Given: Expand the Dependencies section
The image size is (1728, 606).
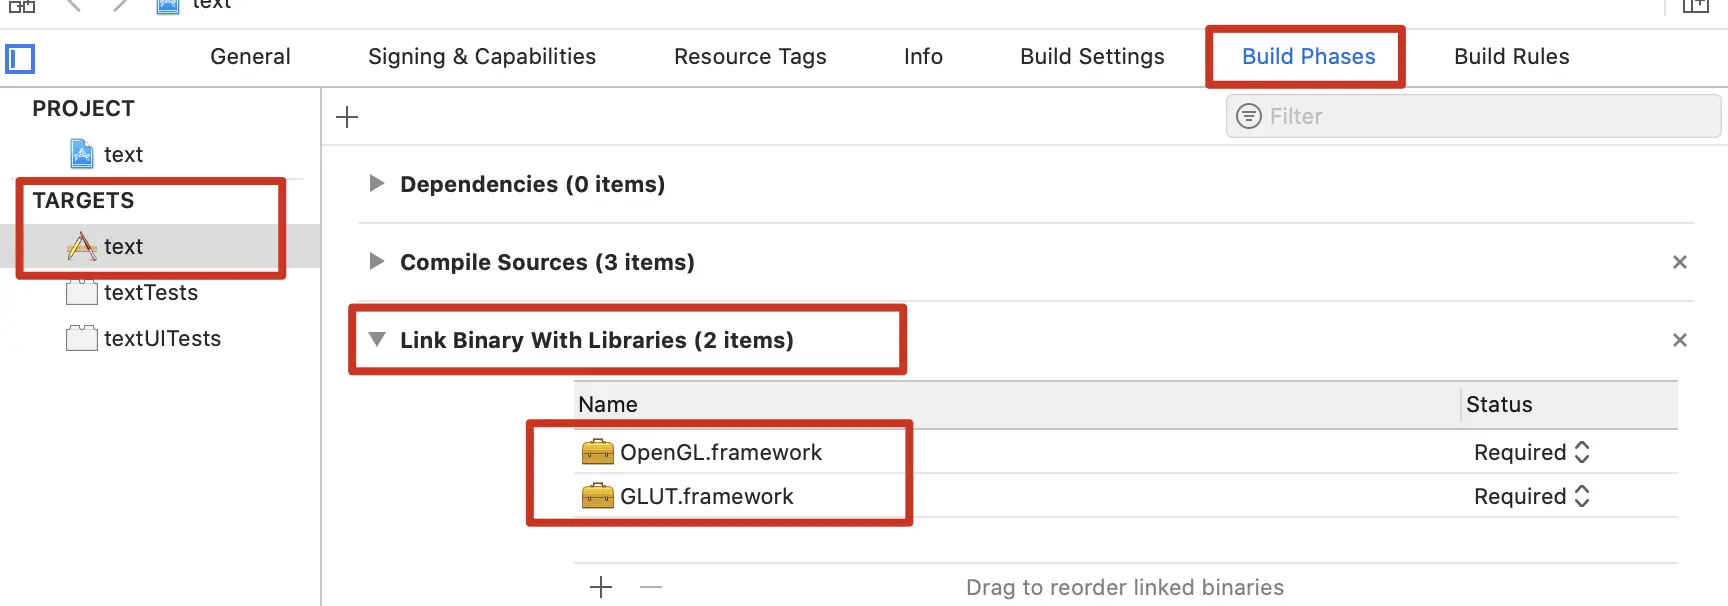Looking at the screenshot, I should click(x=377, y=183).
